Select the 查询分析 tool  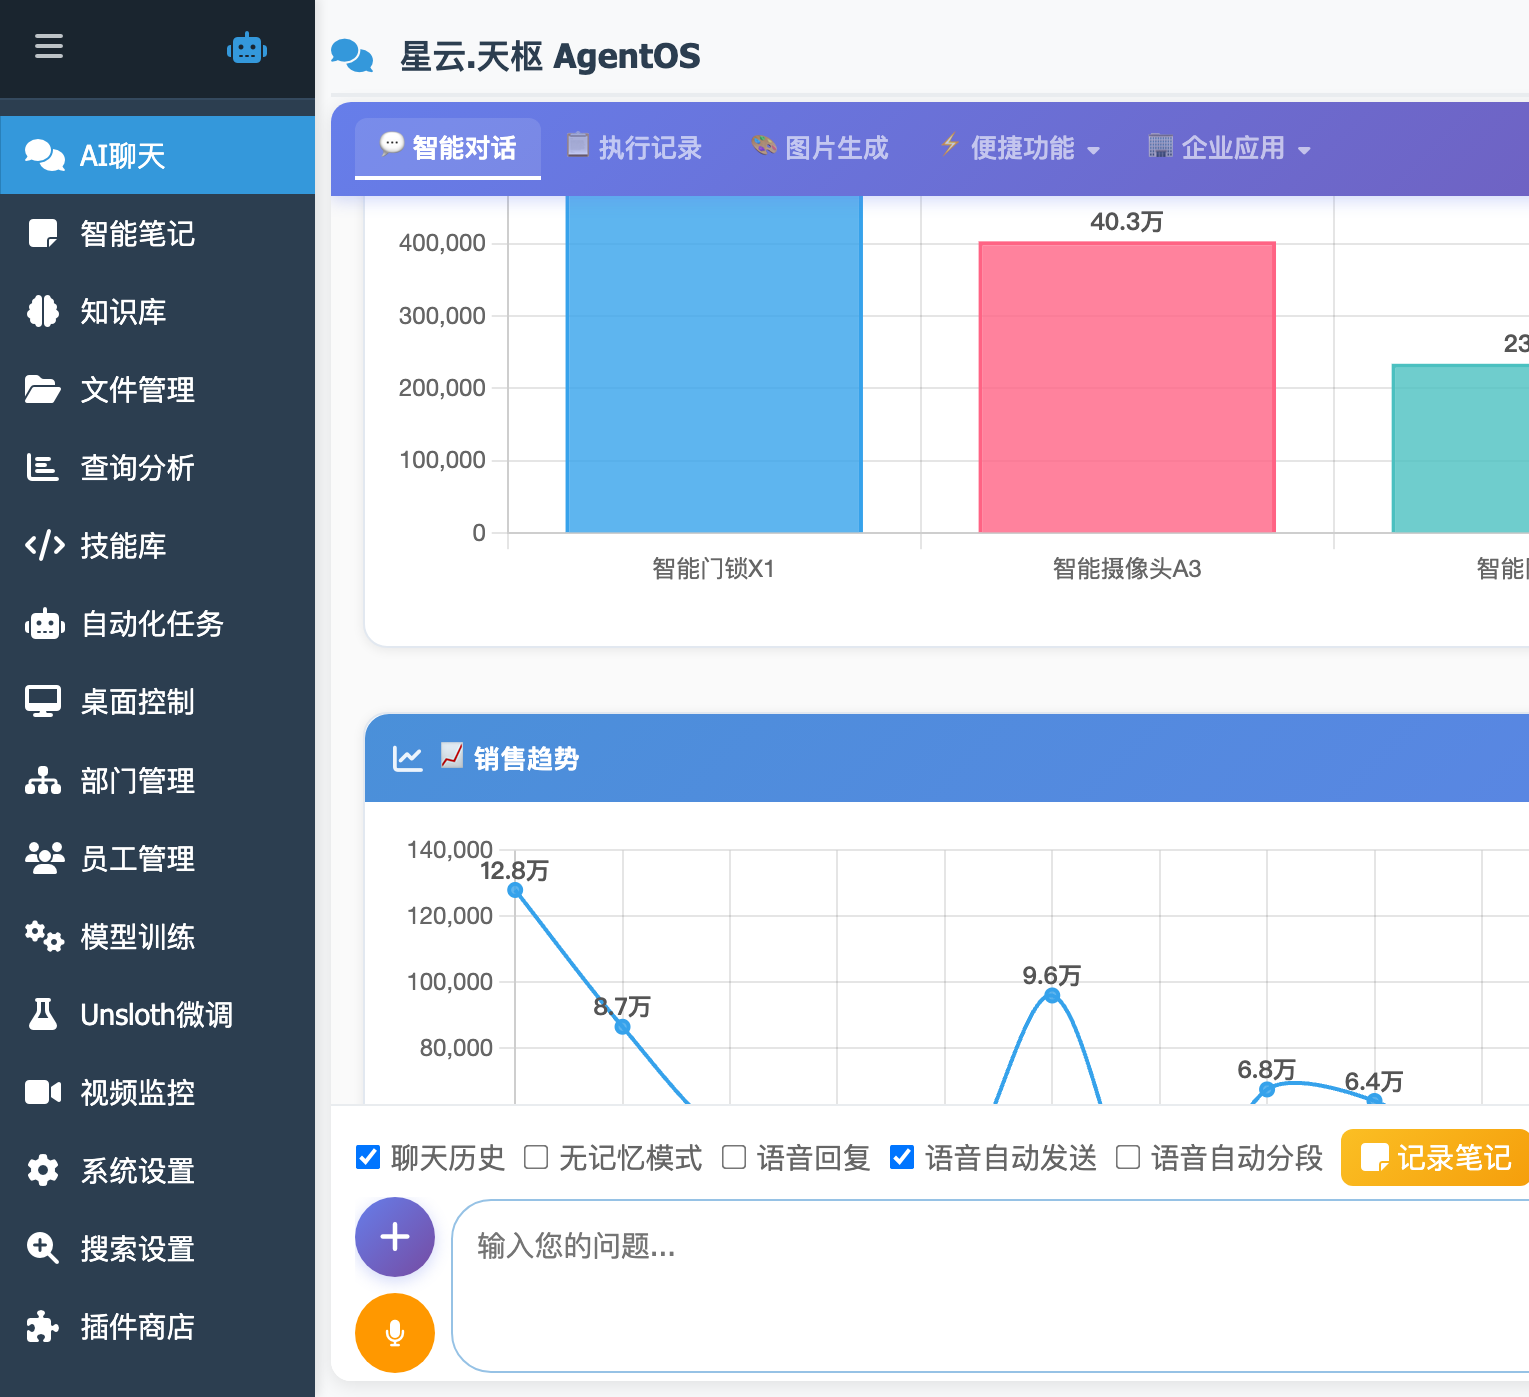click(x=137, y=468)
